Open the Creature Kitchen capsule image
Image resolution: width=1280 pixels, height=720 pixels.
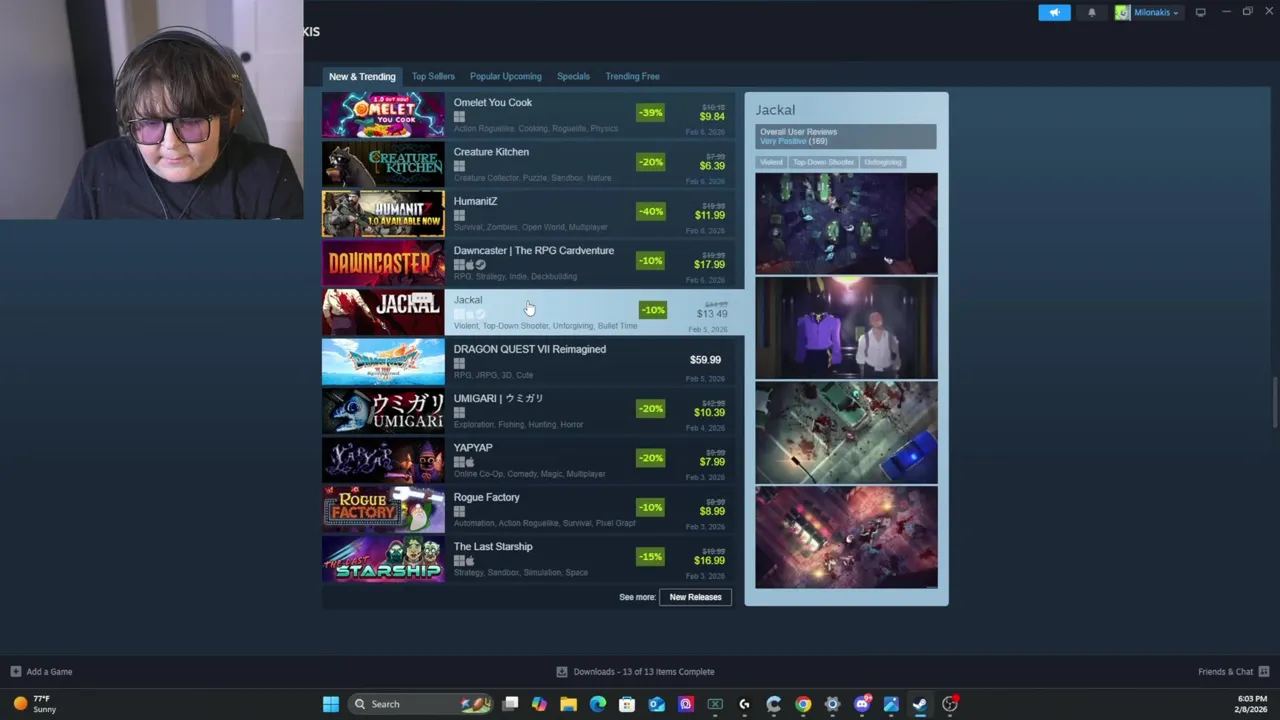pos(383,164)
